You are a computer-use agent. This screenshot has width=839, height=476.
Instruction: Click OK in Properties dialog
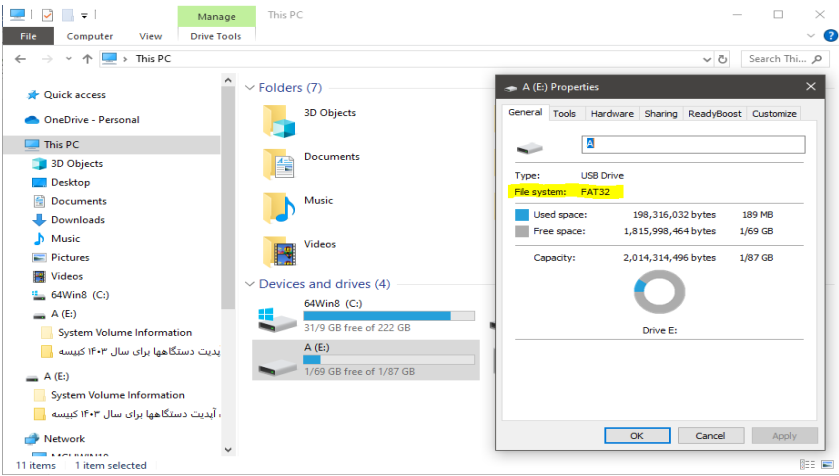point(637,436)
